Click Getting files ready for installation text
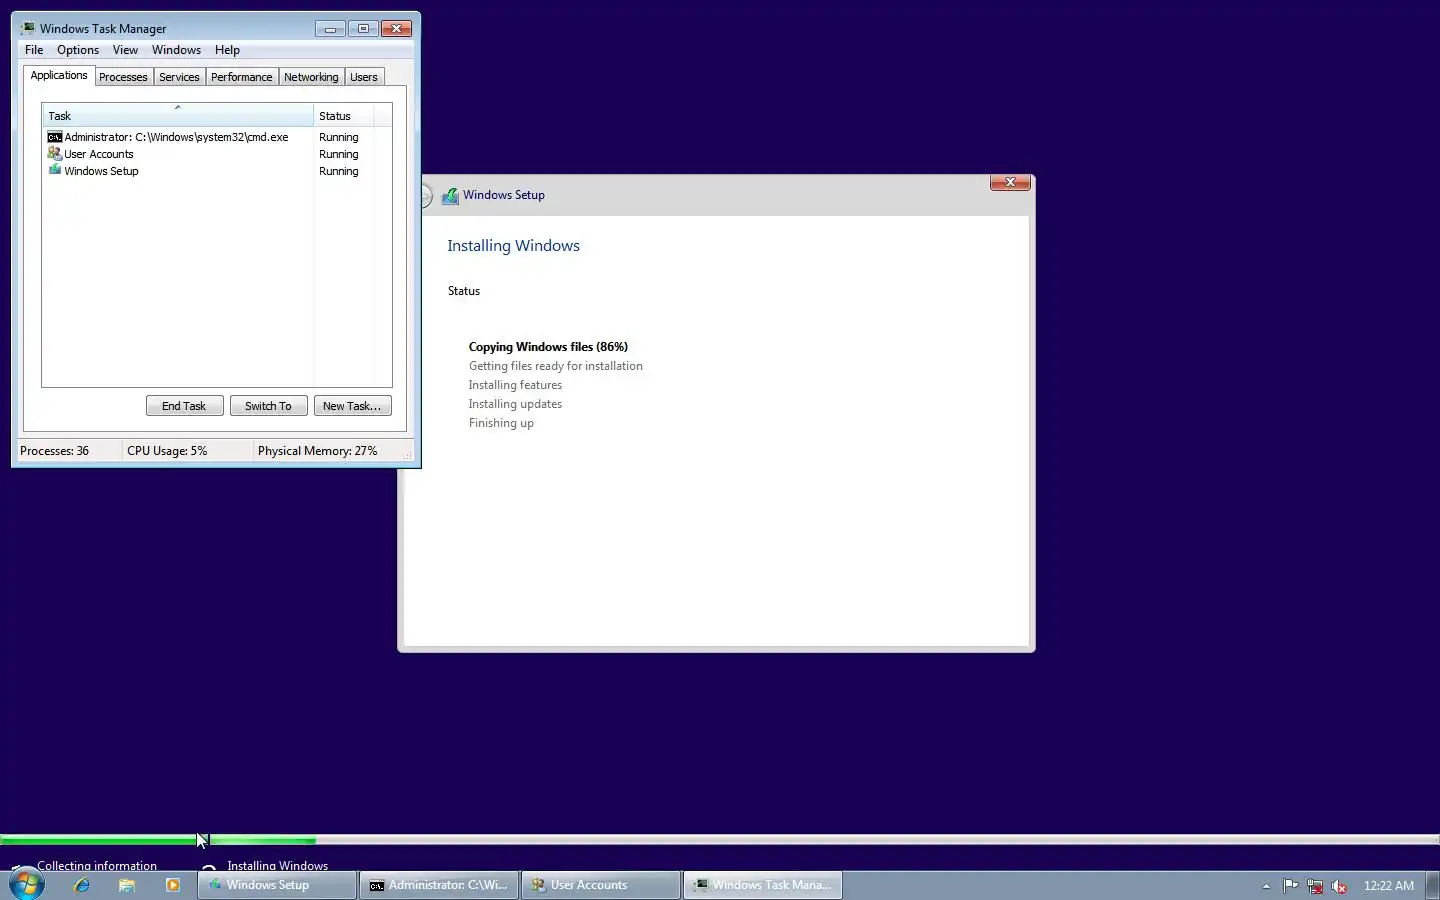Image resolution: width=1440 pixels, height=900 pixels. tap(555, 366)
